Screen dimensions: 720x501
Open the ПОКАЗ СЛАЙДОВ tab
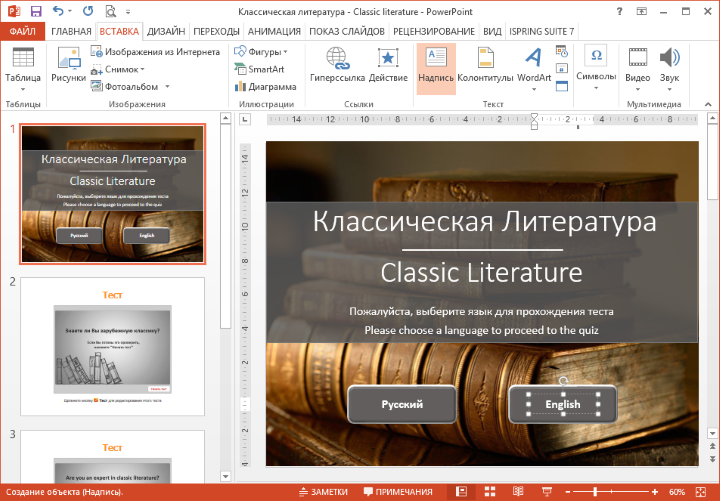click(x=347, y=31)
